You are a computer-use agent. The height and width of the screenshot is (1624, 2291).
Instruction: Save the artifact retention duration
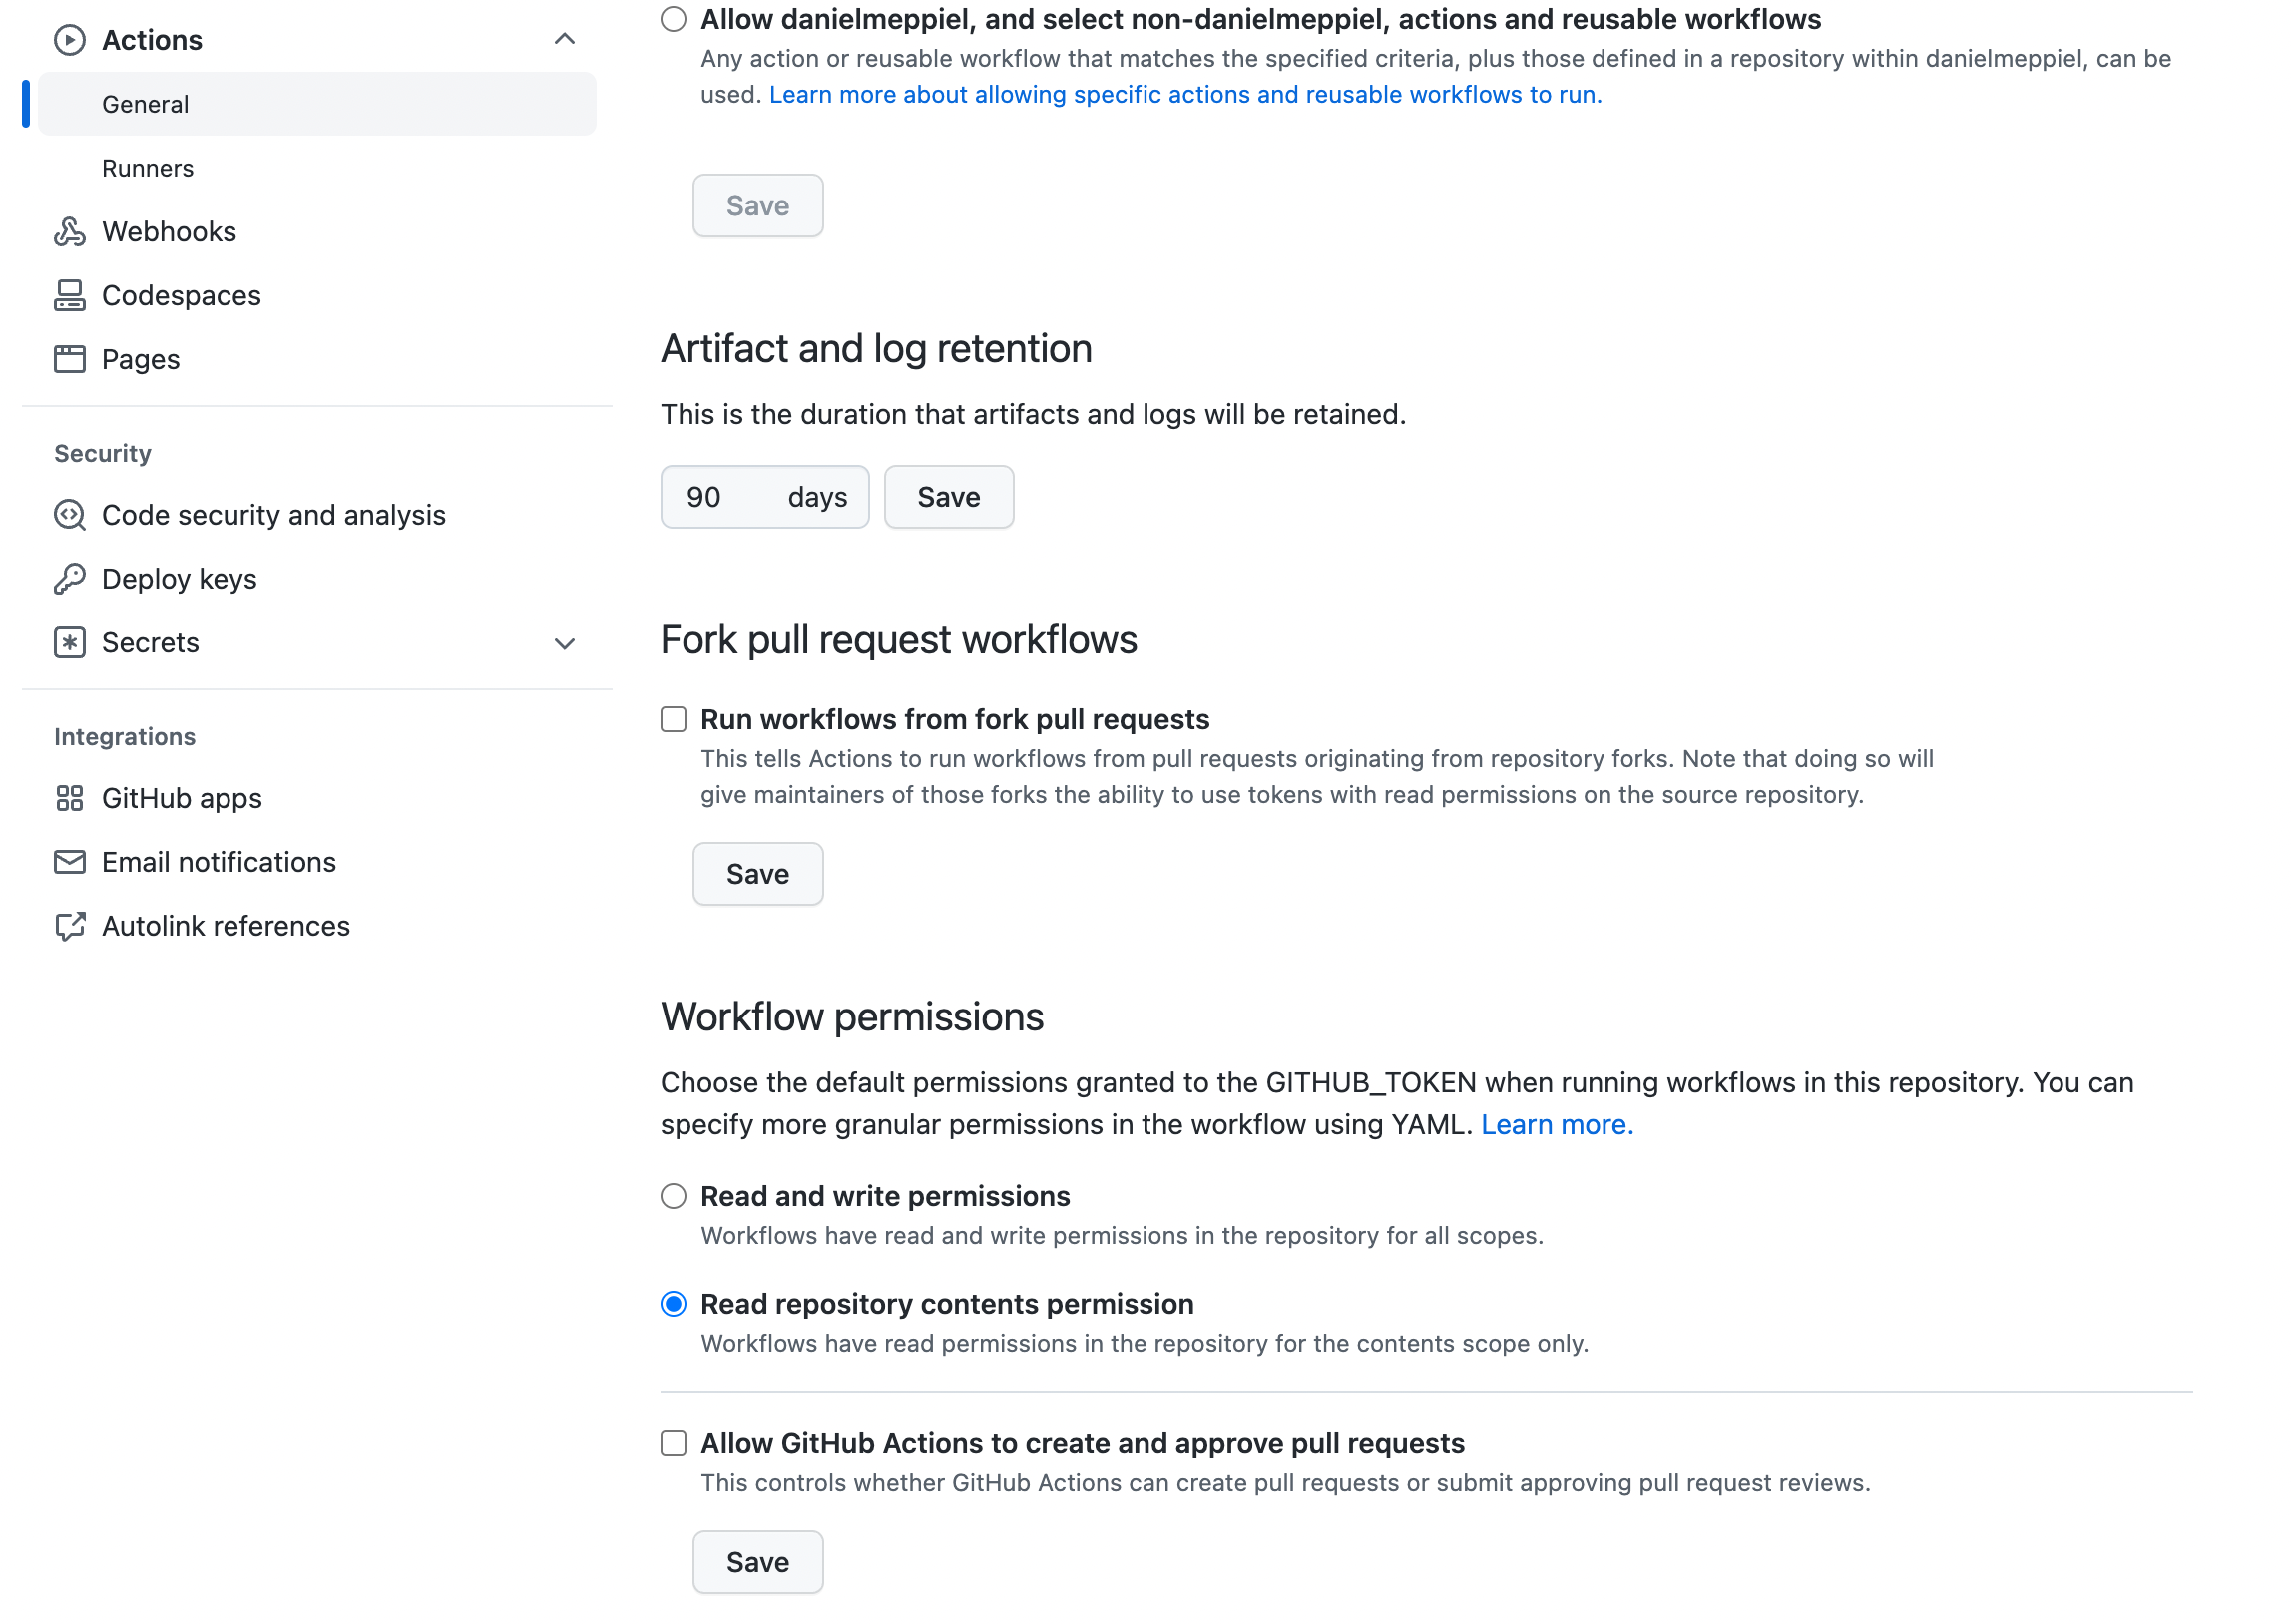pyautogui.click(x=948, y=497)
